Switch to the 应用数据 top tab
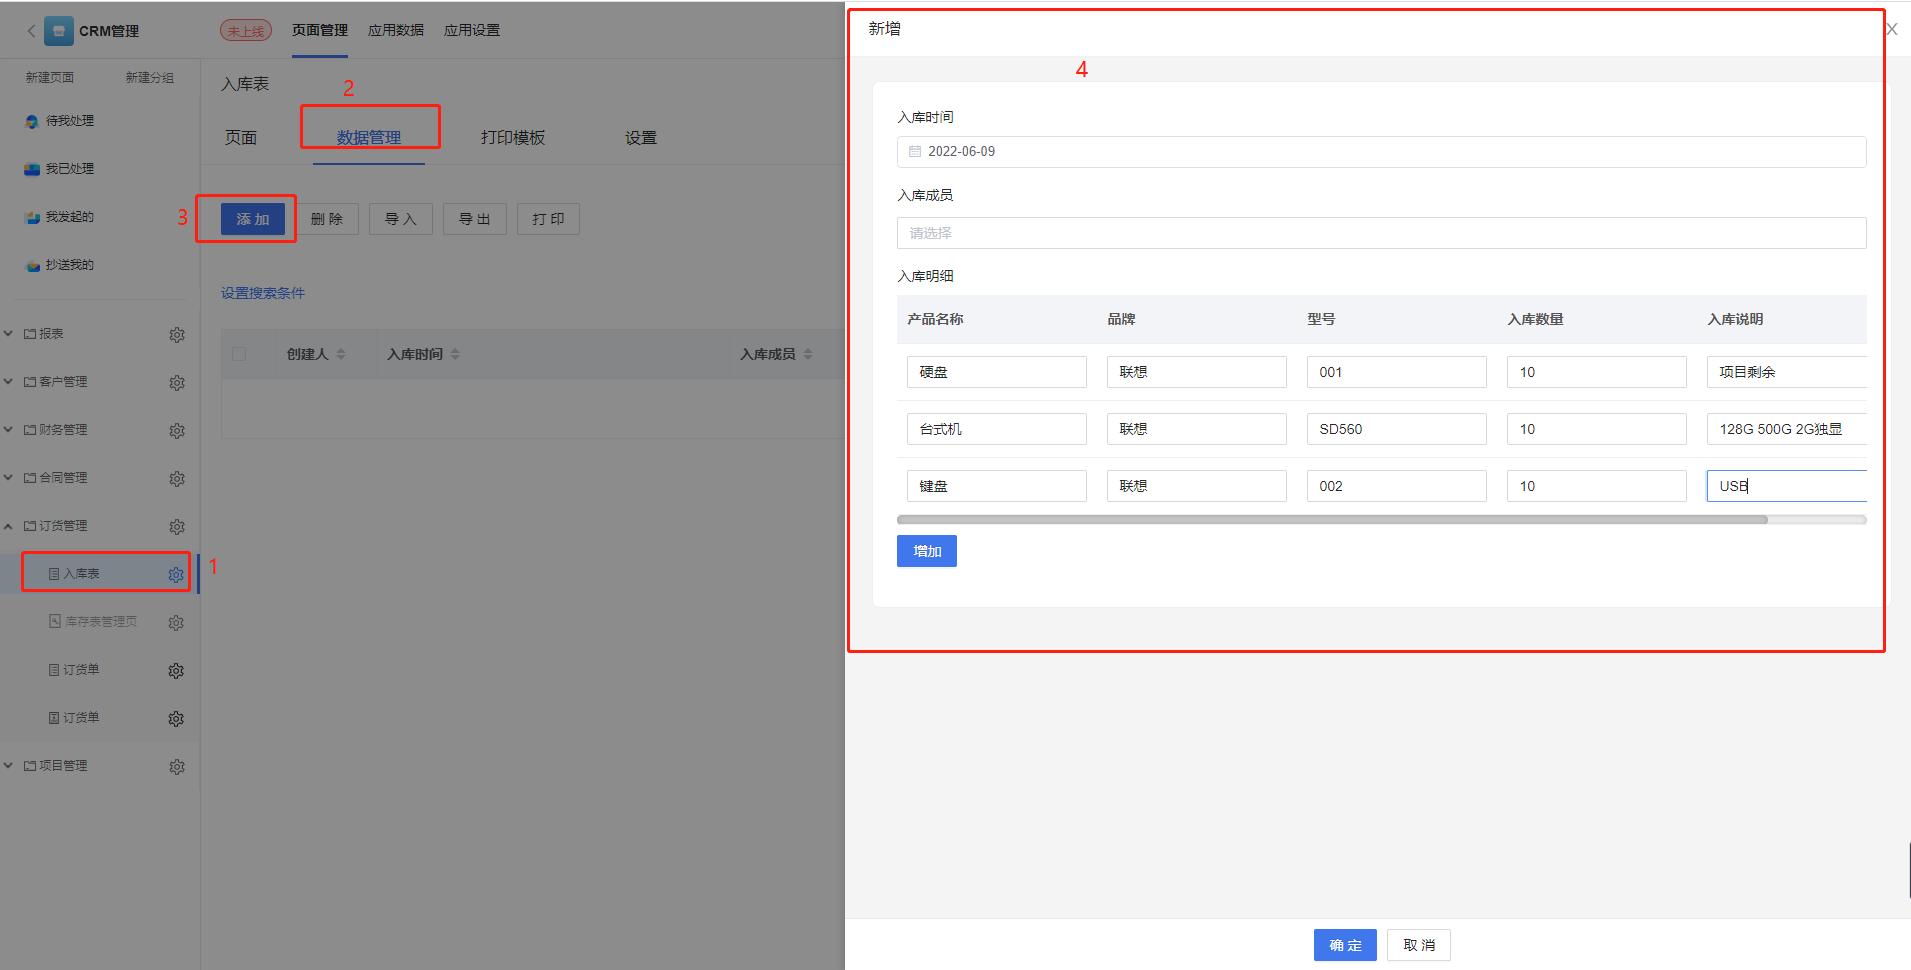This screenshot has height=970, width=1911. pyautogui.click(x=396, y=31)
